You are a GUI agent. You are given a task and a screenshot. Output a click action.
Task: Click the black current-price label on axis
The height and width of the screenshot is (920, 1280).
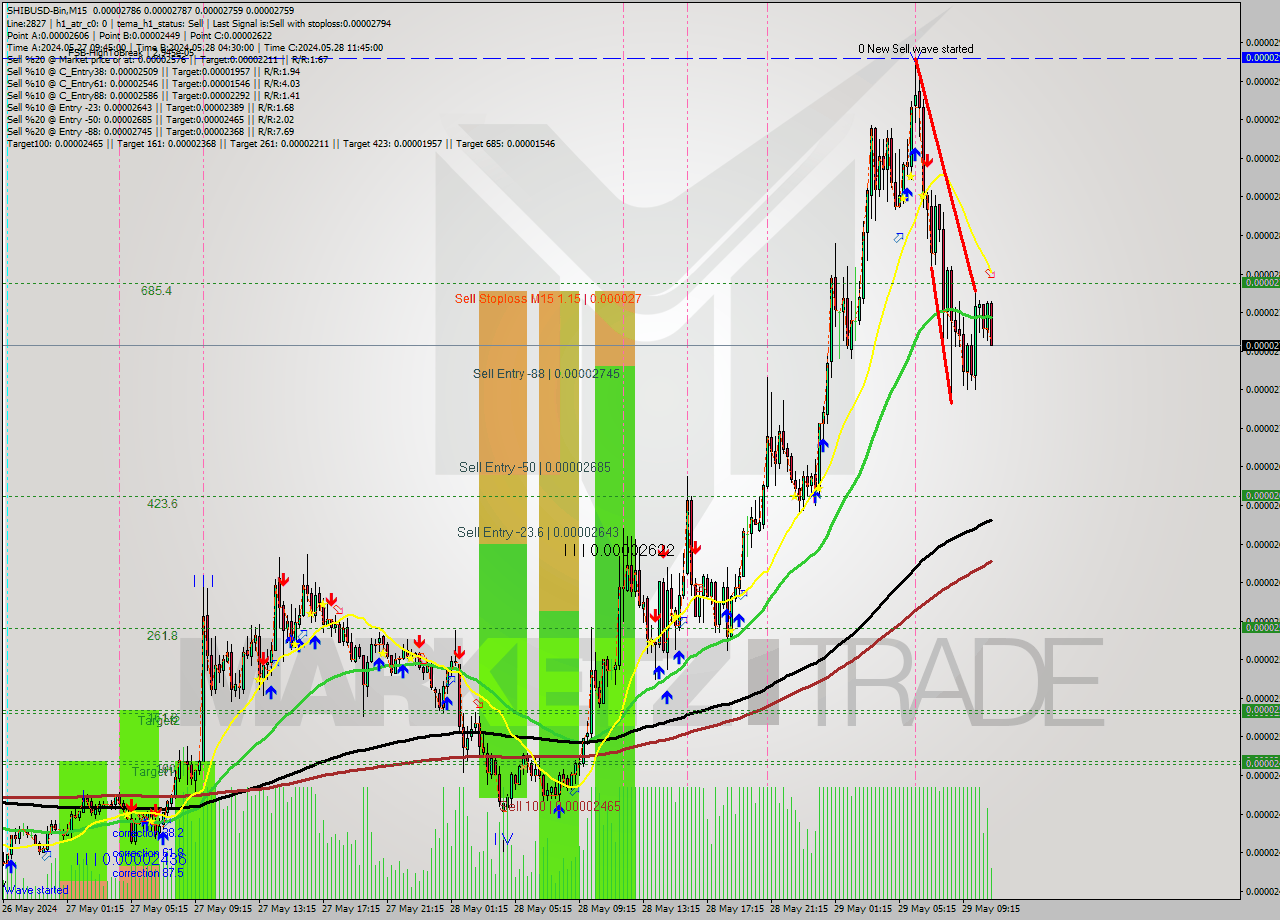tap(1260, 345)
